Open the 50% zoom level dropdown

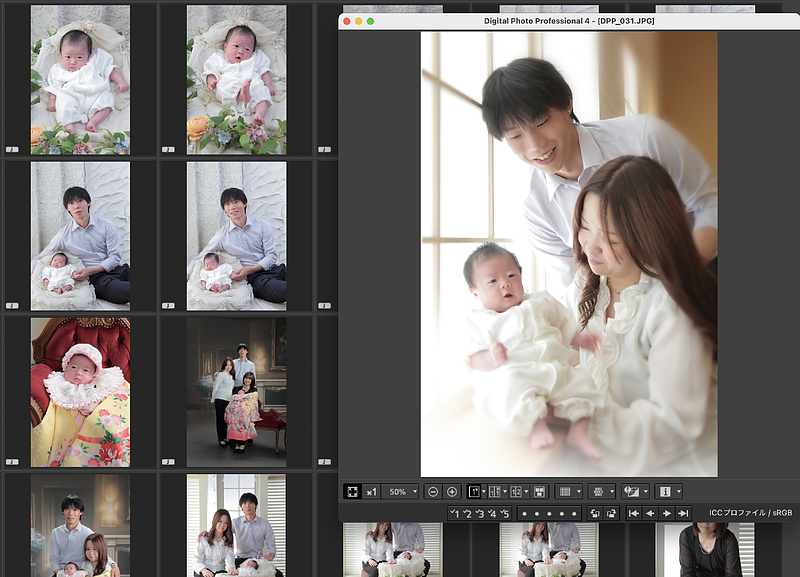(x=402, y=492)
